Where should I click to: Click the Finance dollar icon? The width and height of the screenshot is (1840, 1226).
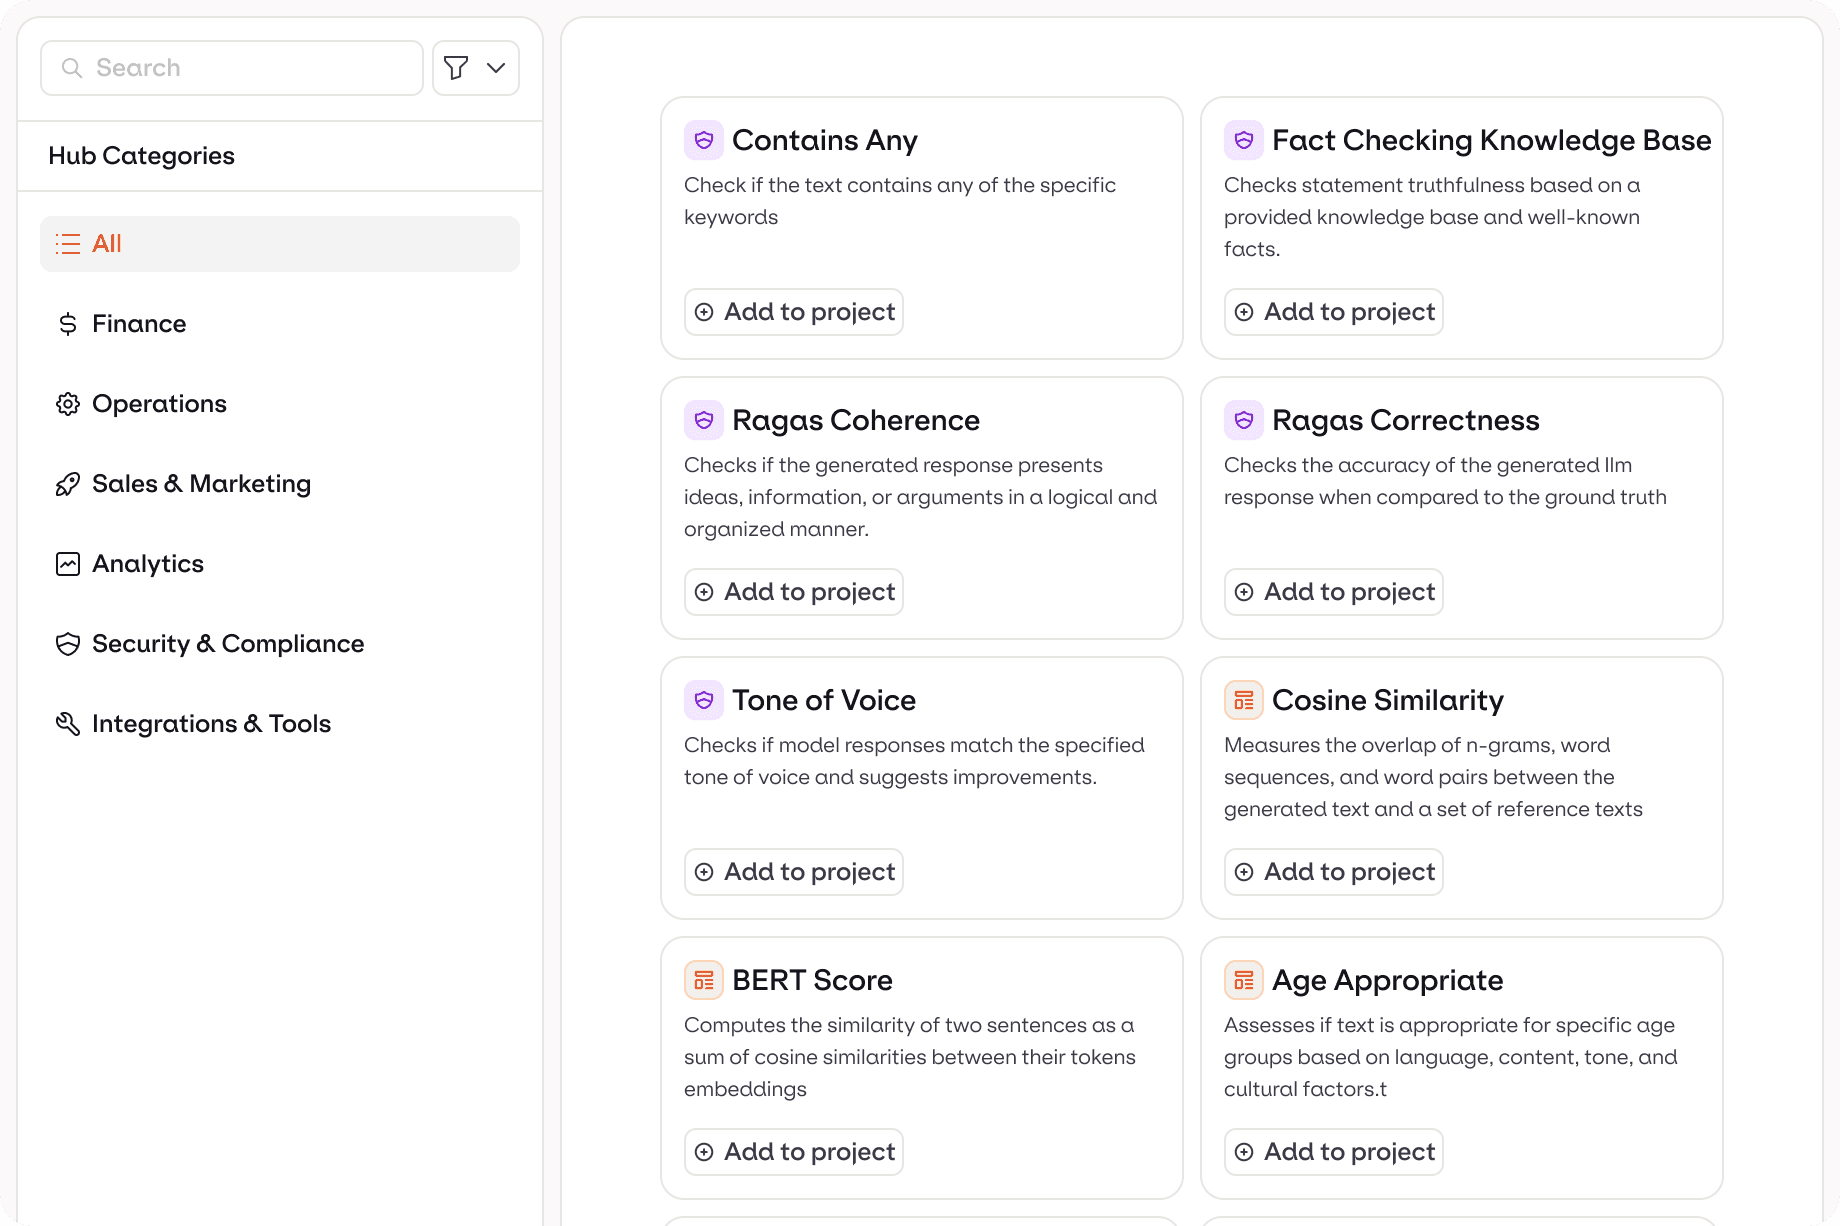(x=68, y=324)
